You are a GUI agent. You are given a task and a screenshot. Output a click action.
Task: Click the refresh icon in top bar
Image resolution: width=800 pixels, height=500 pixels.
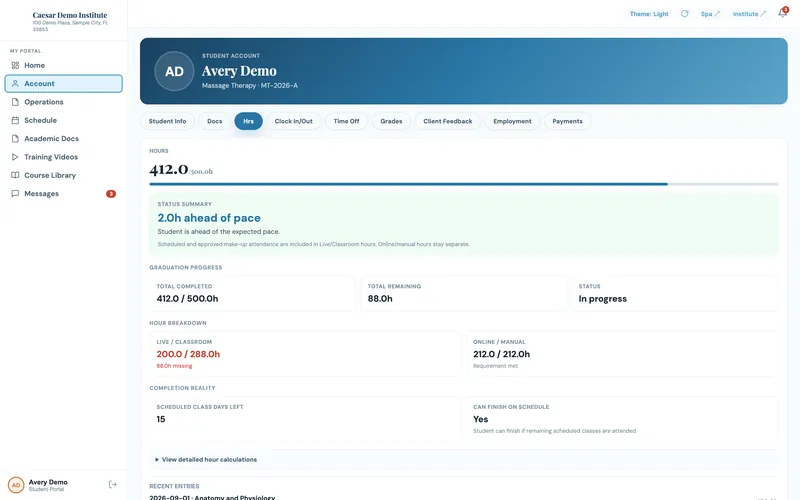point(685,14)
